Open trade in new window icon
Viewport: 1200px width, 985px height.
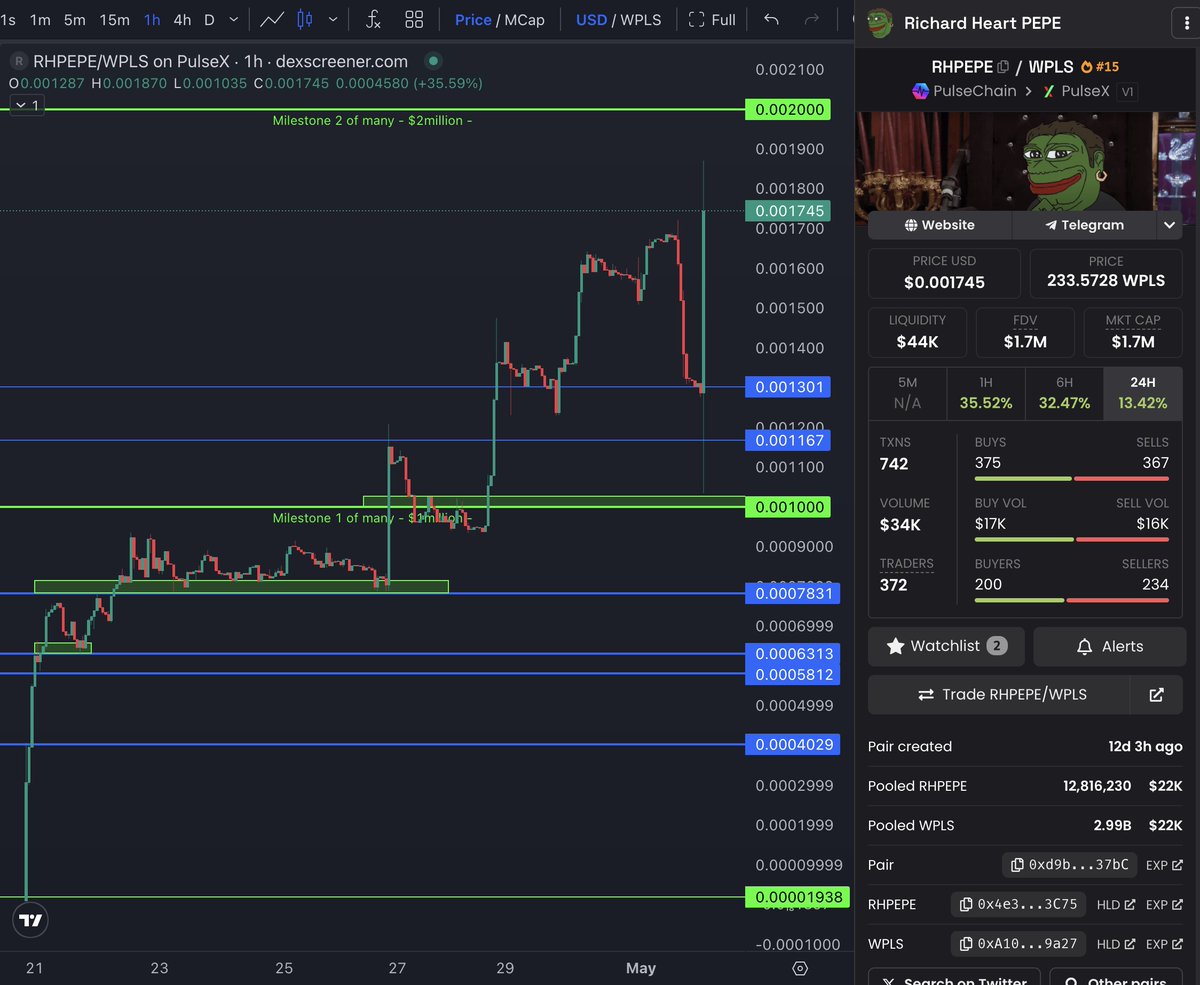click(1157, 694)
